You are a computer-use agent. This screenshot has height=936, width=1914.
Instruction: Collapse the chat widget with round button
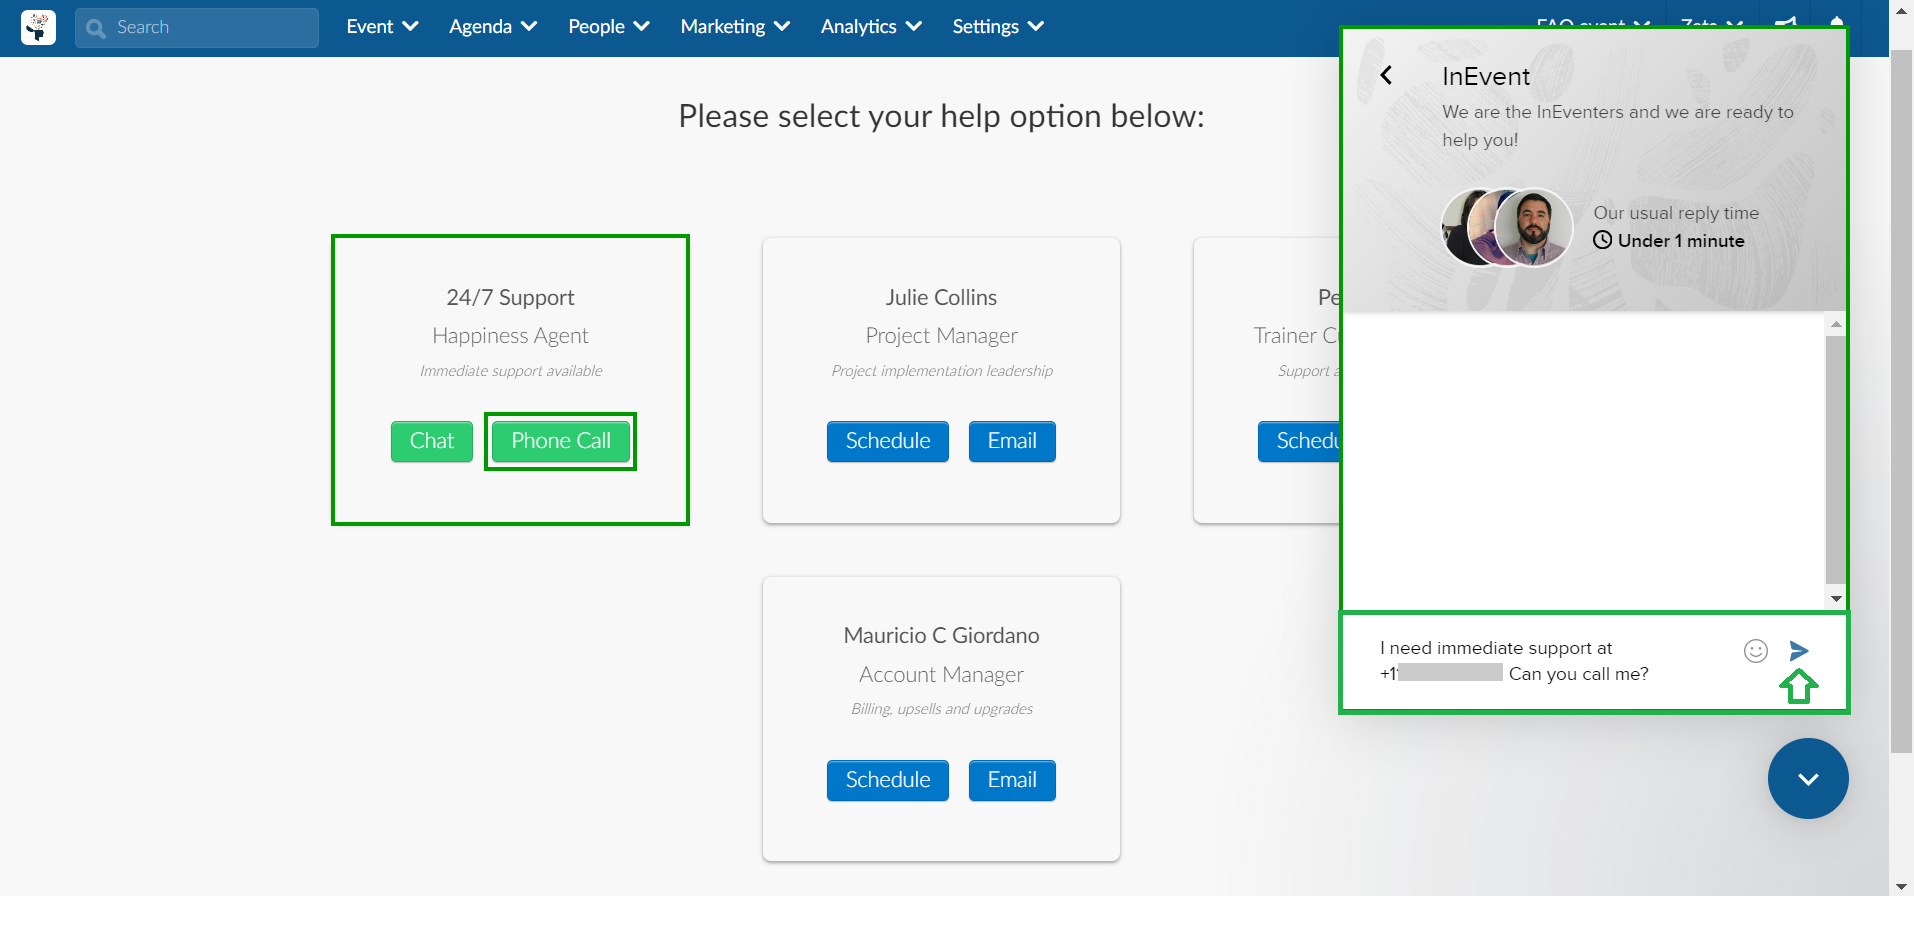click(1808, 779)
